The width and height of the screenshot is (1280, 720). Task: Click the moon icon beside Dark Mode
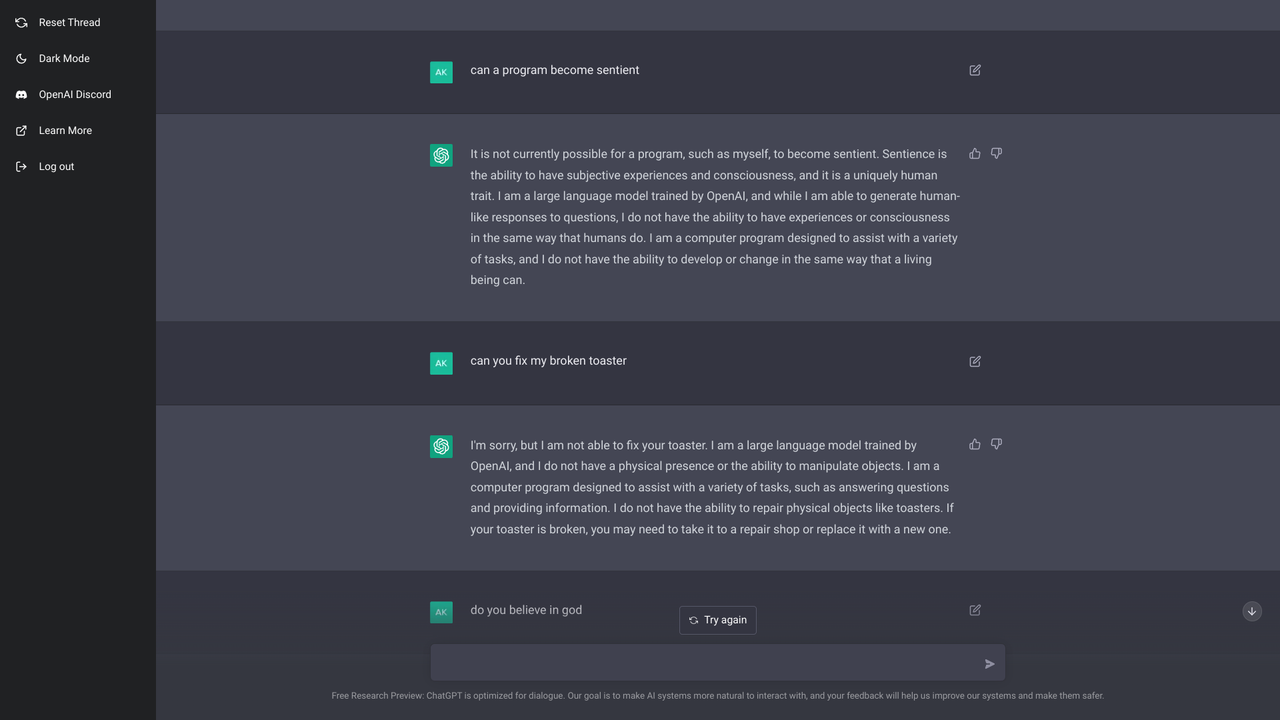point(21,58)
